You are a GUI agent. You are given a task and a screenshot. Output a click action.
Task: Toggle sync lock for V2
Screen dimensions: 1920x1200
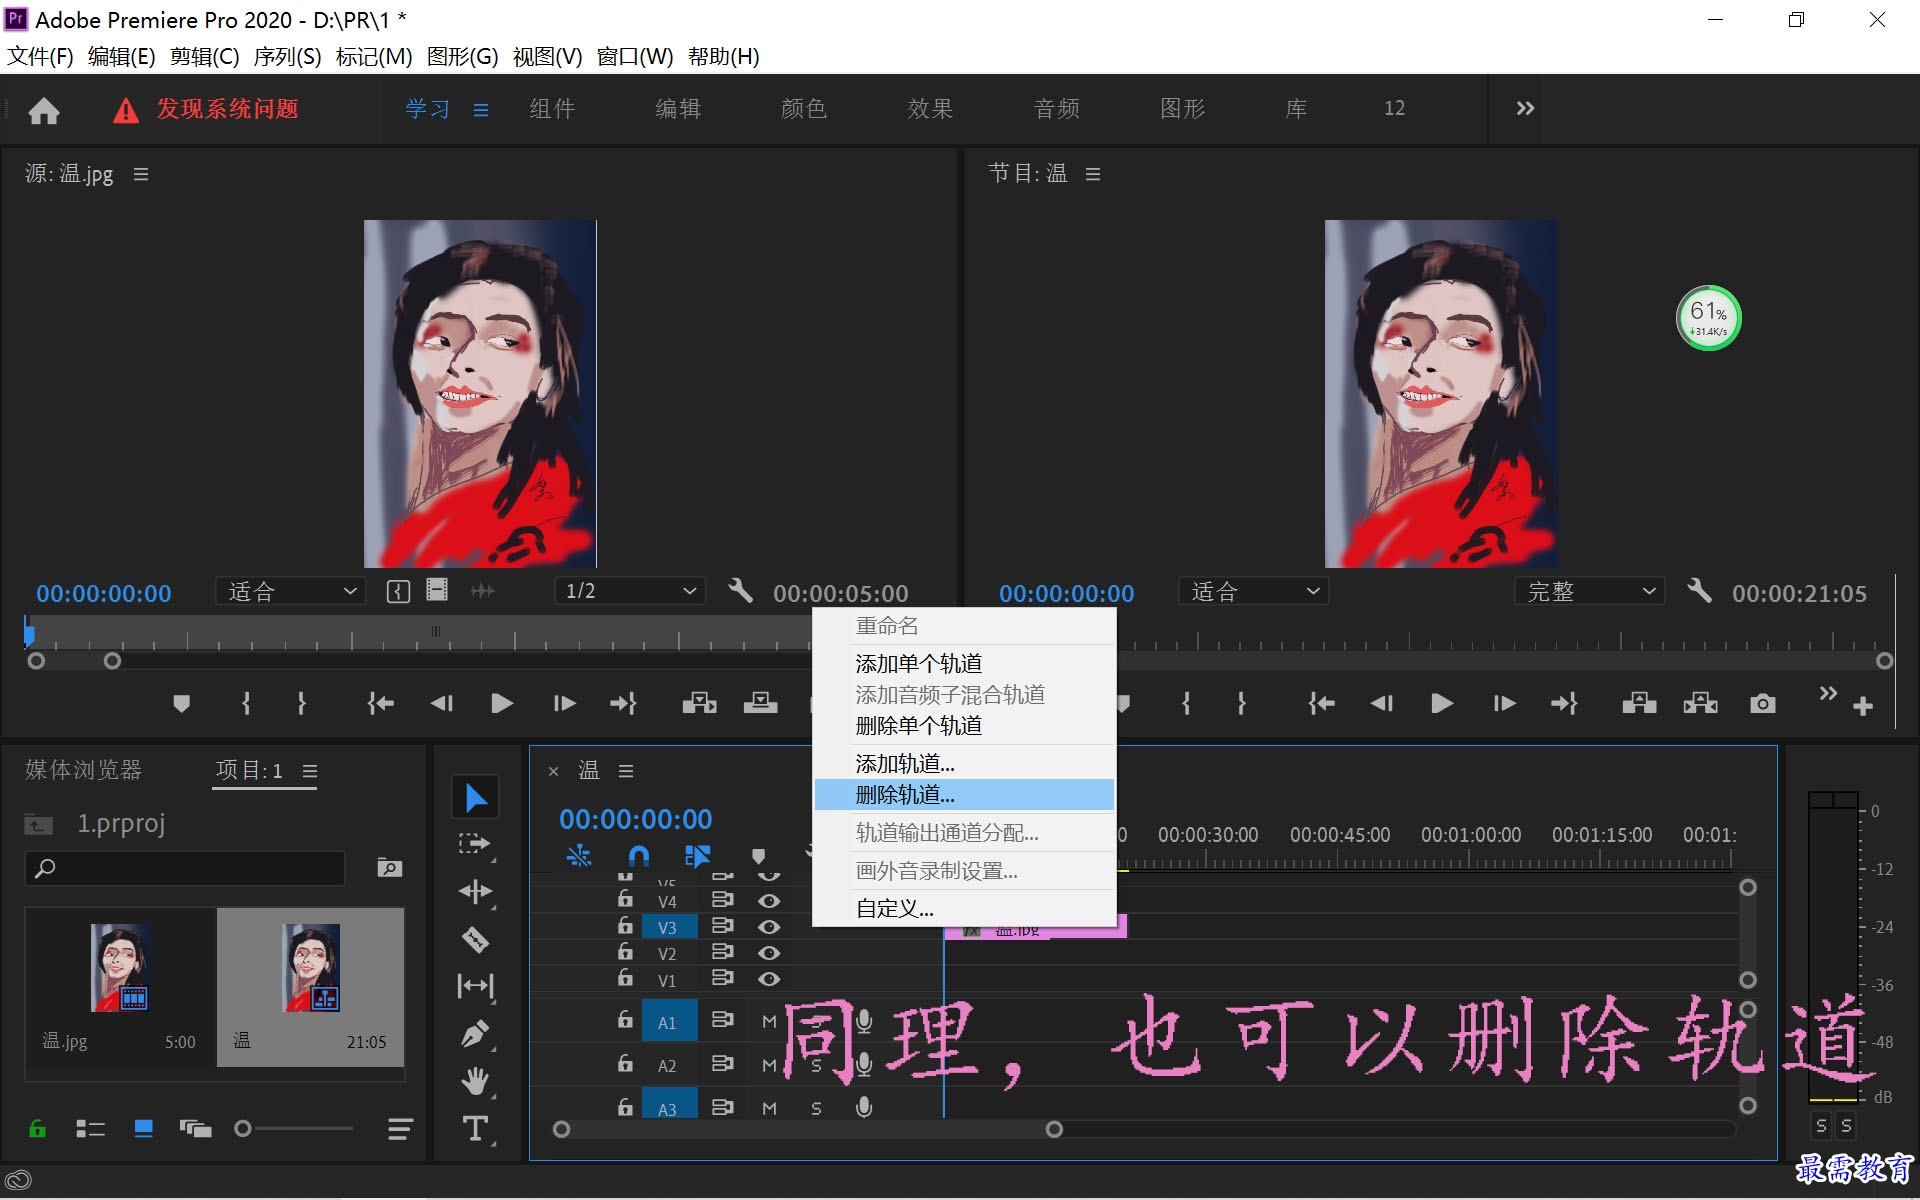[722, 952]
